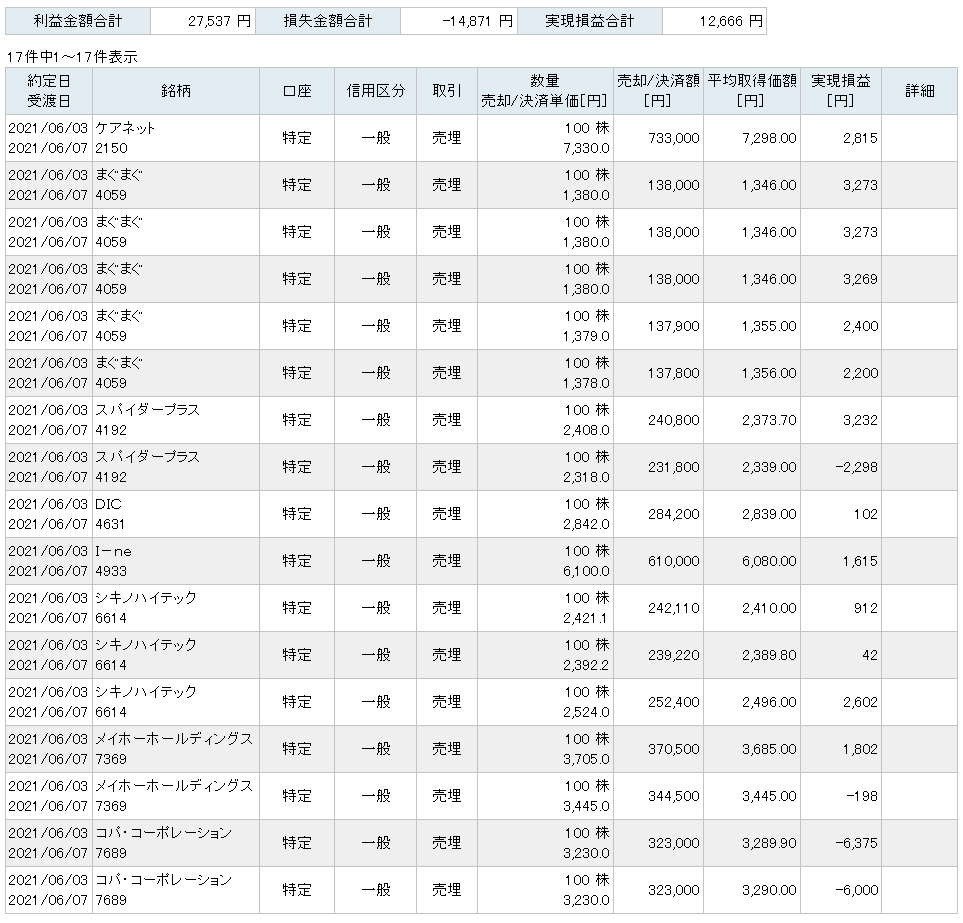
Task: Click the 一般 cell in the I-ne row
Action: coord(376,561)
